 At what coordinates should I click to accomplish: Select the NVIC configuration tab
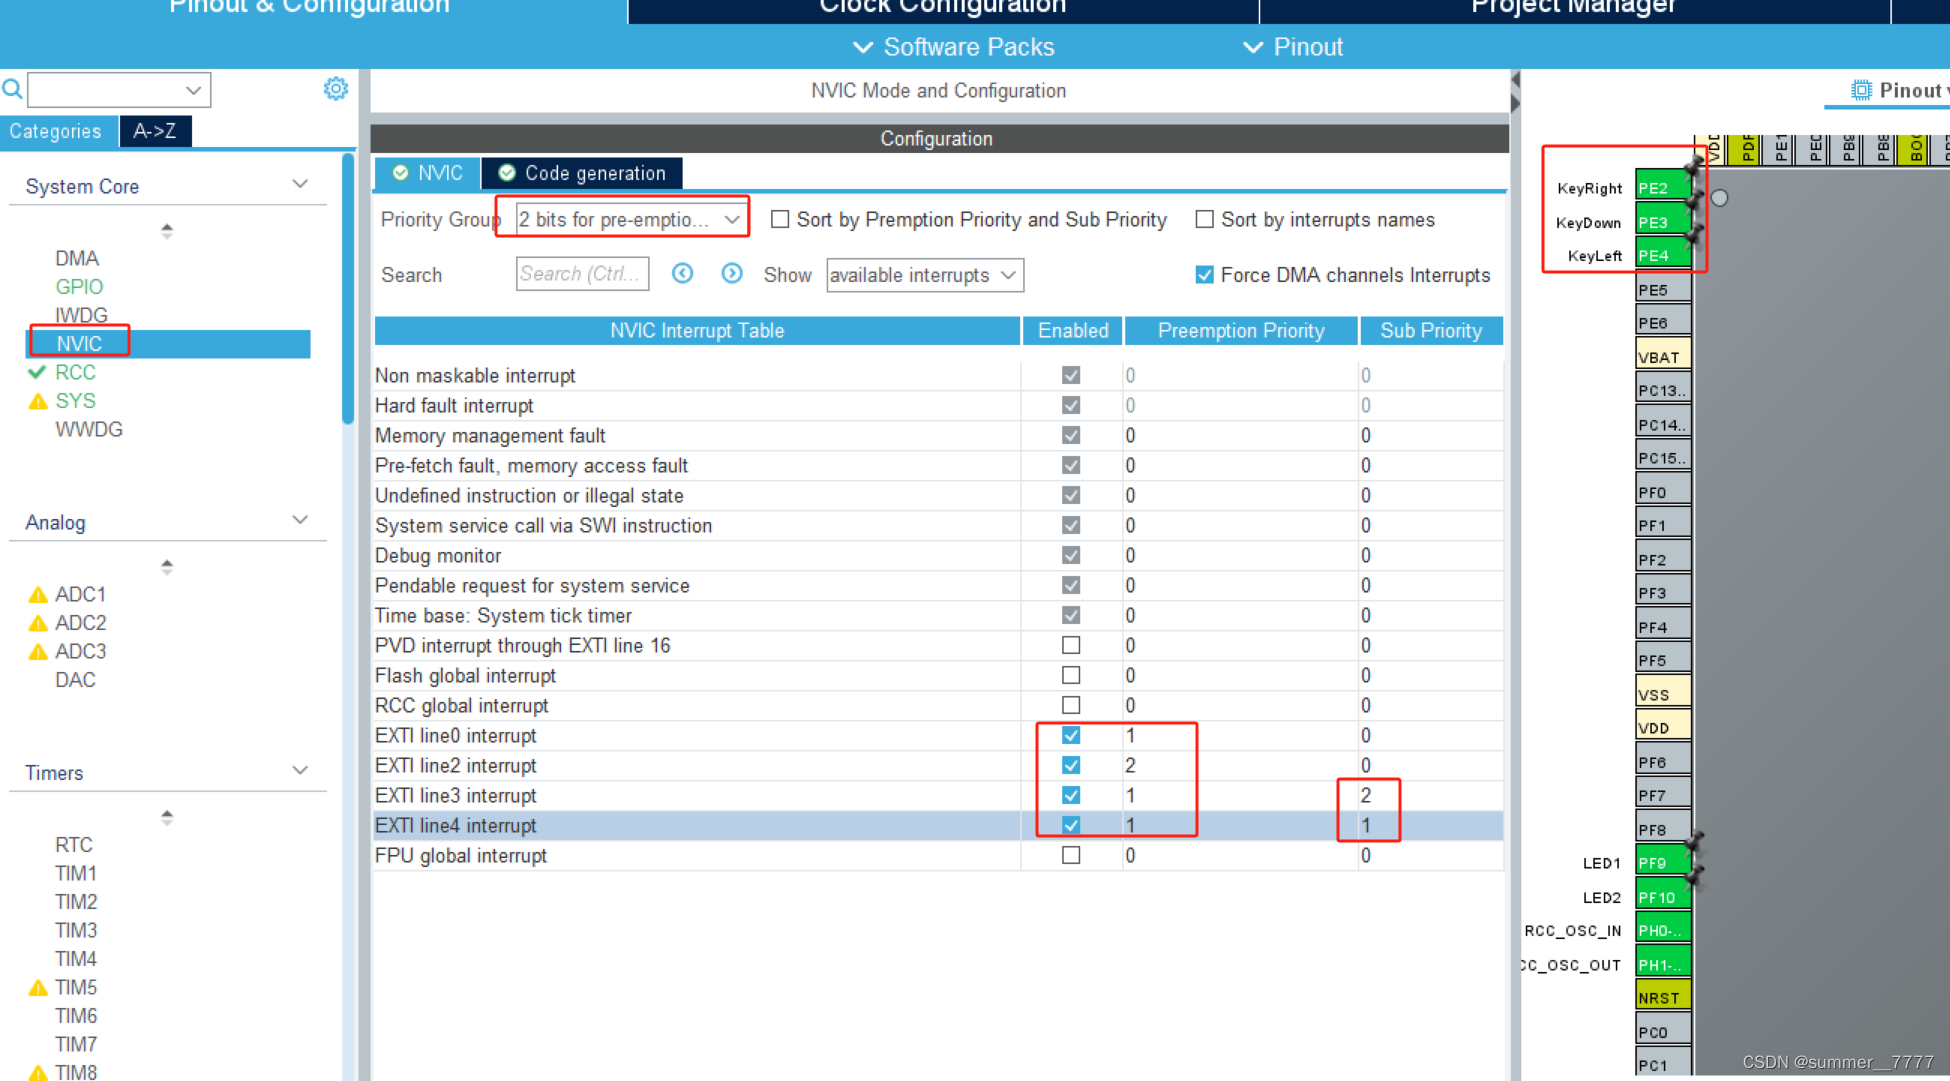click(427, 173)
